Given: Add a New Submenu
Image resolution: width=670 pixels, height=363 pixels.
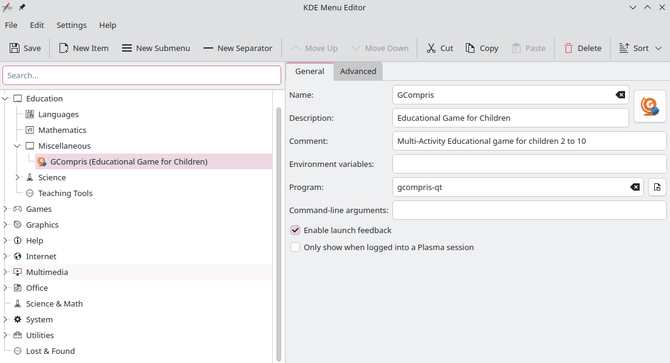Looking at the screenshot, I should [x=156, y=48].
